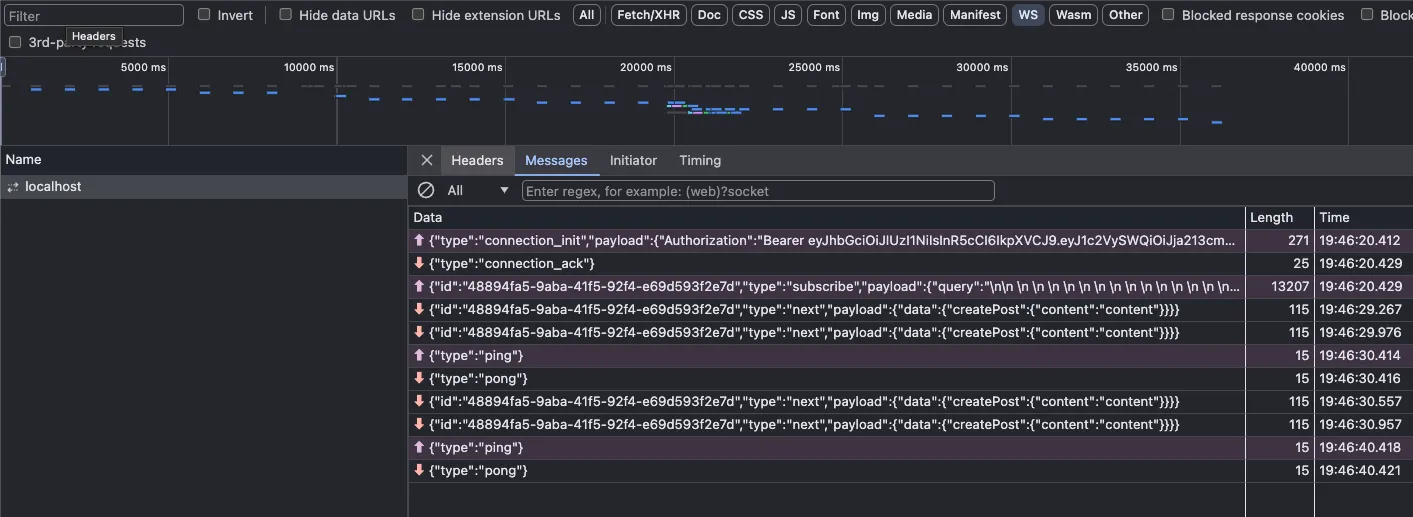Select the Fetch/XHR filter button
1413x517 pixels.
click(x=648, y=15)
